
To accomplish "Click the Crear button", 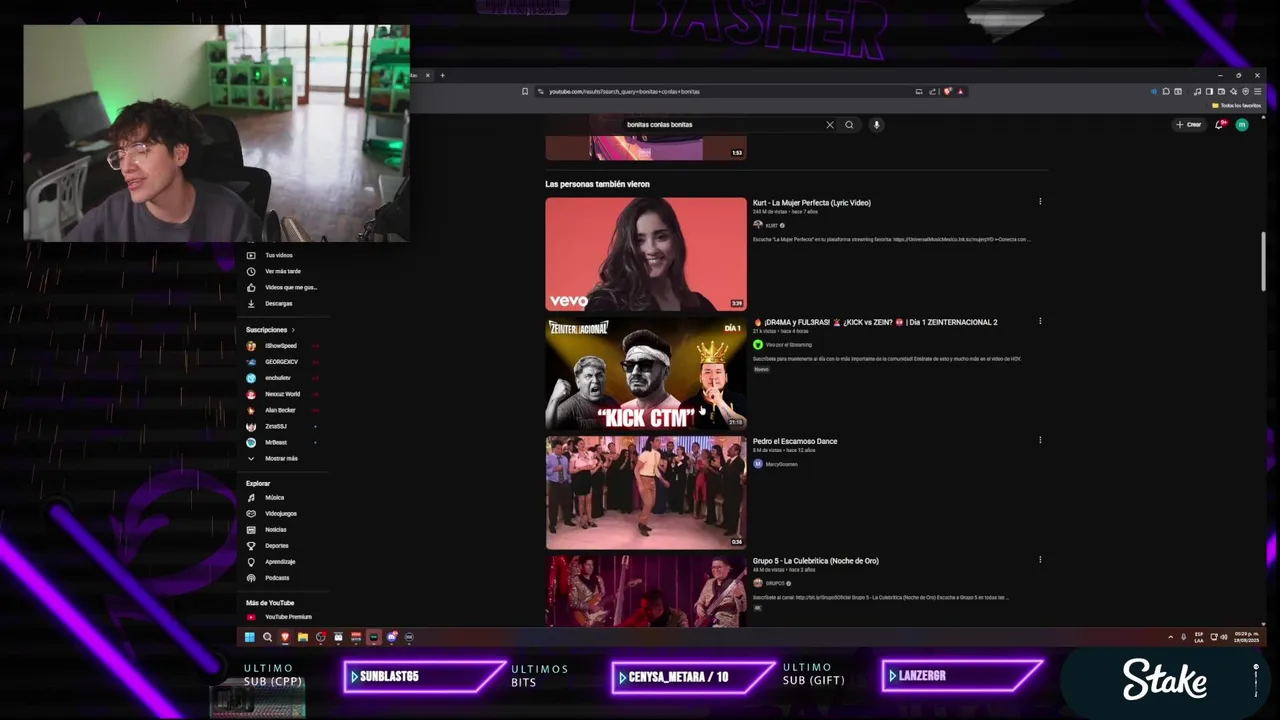I will point(1189,125).
